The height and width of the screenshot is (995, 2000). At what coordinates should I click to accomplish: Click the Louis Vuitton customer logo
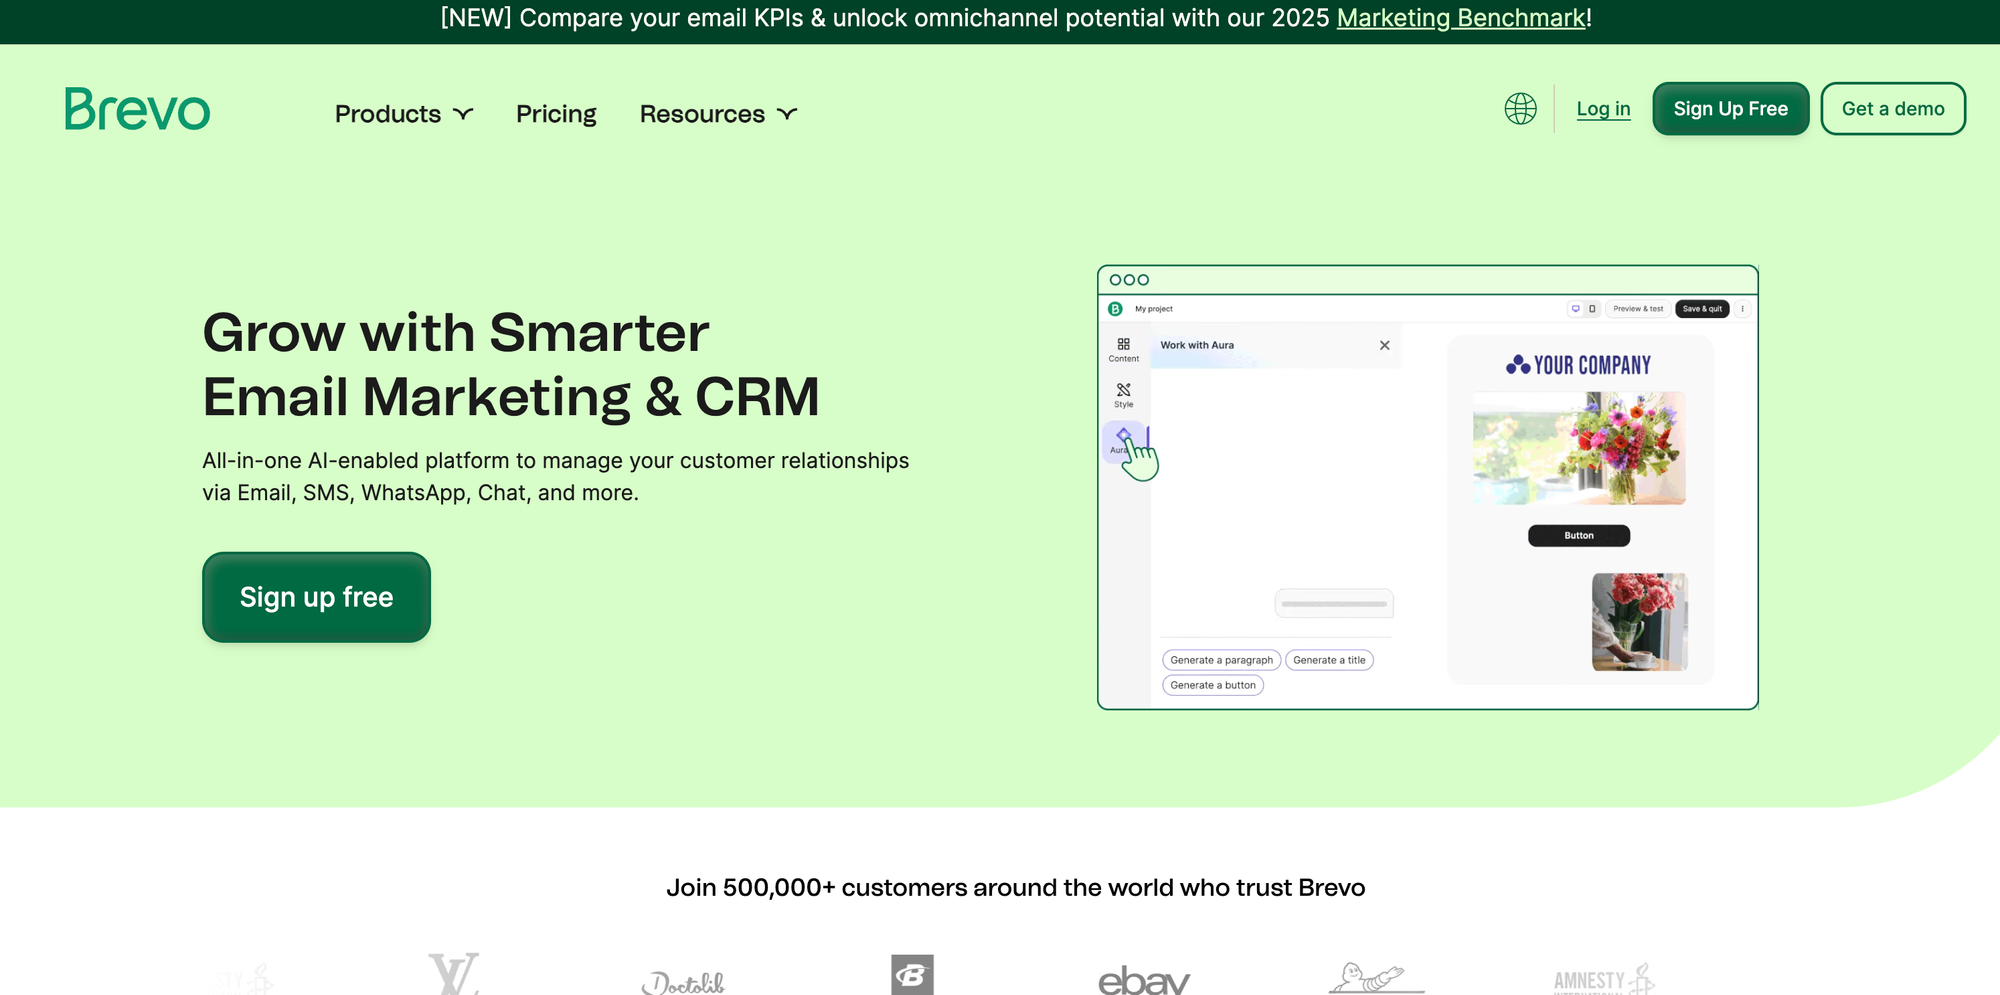(454, 973)
